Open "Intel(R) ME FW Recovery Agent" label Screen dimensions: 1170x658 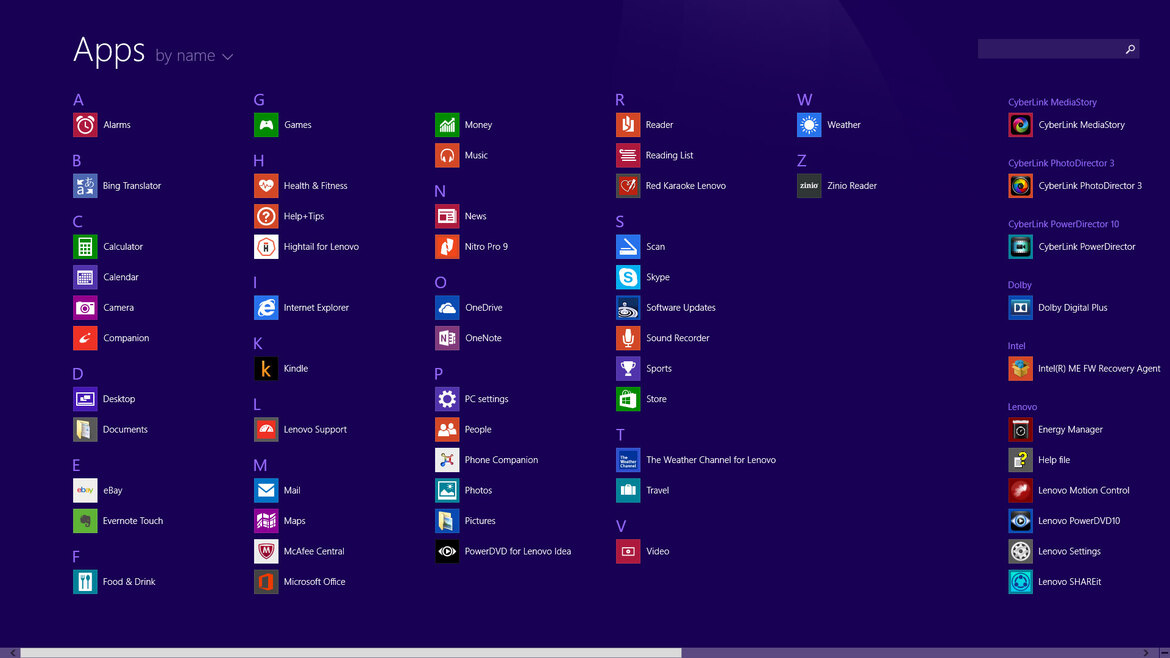[x=1099, y=369]
